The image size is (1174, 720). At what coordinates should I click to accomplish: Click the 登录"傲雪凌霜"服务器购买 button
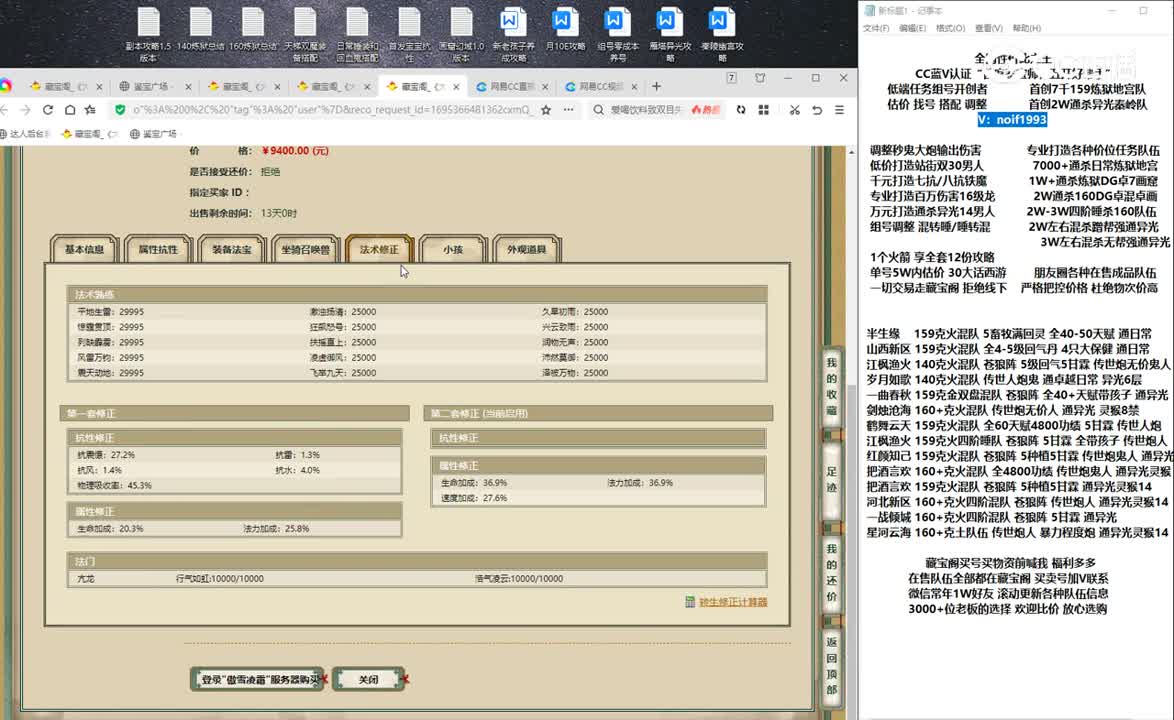[258, 680]
